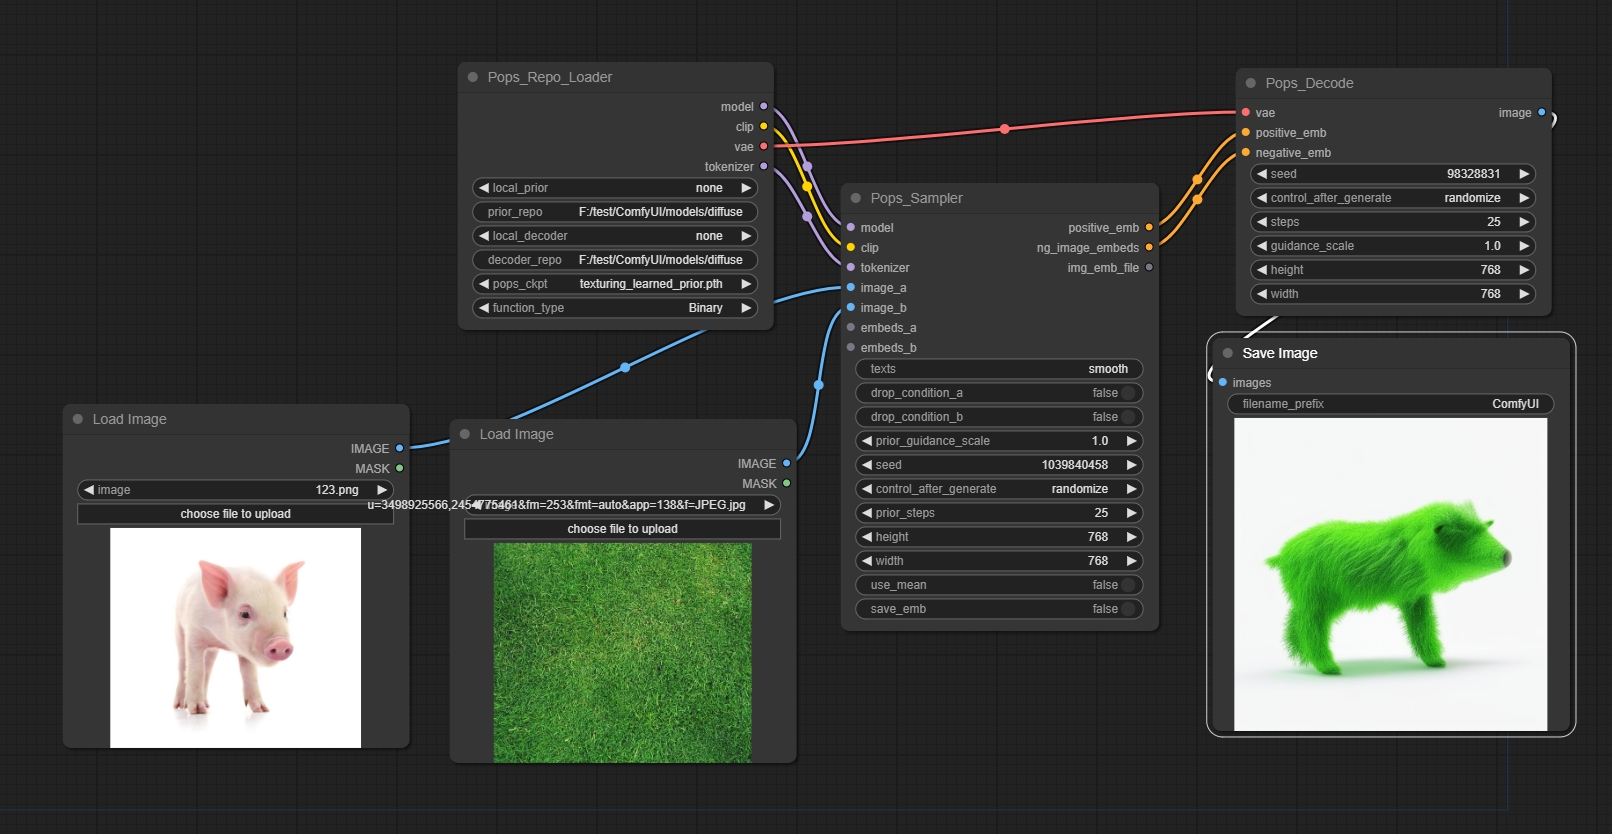
Task: Collapse the Save Image node via its dot
Action: [1228, 353]
